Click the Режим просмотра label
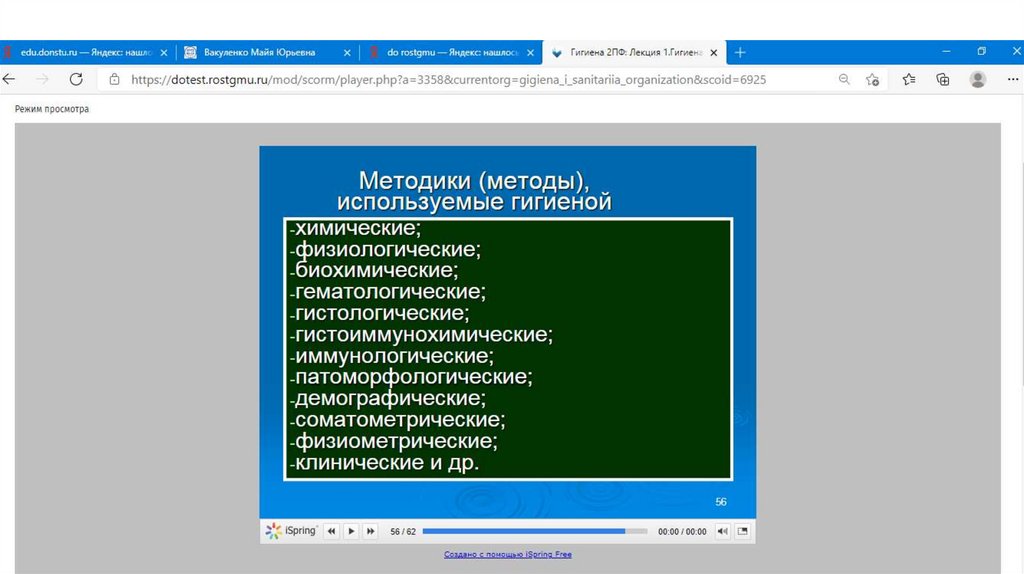1024x574 pixels. (52, 109)
